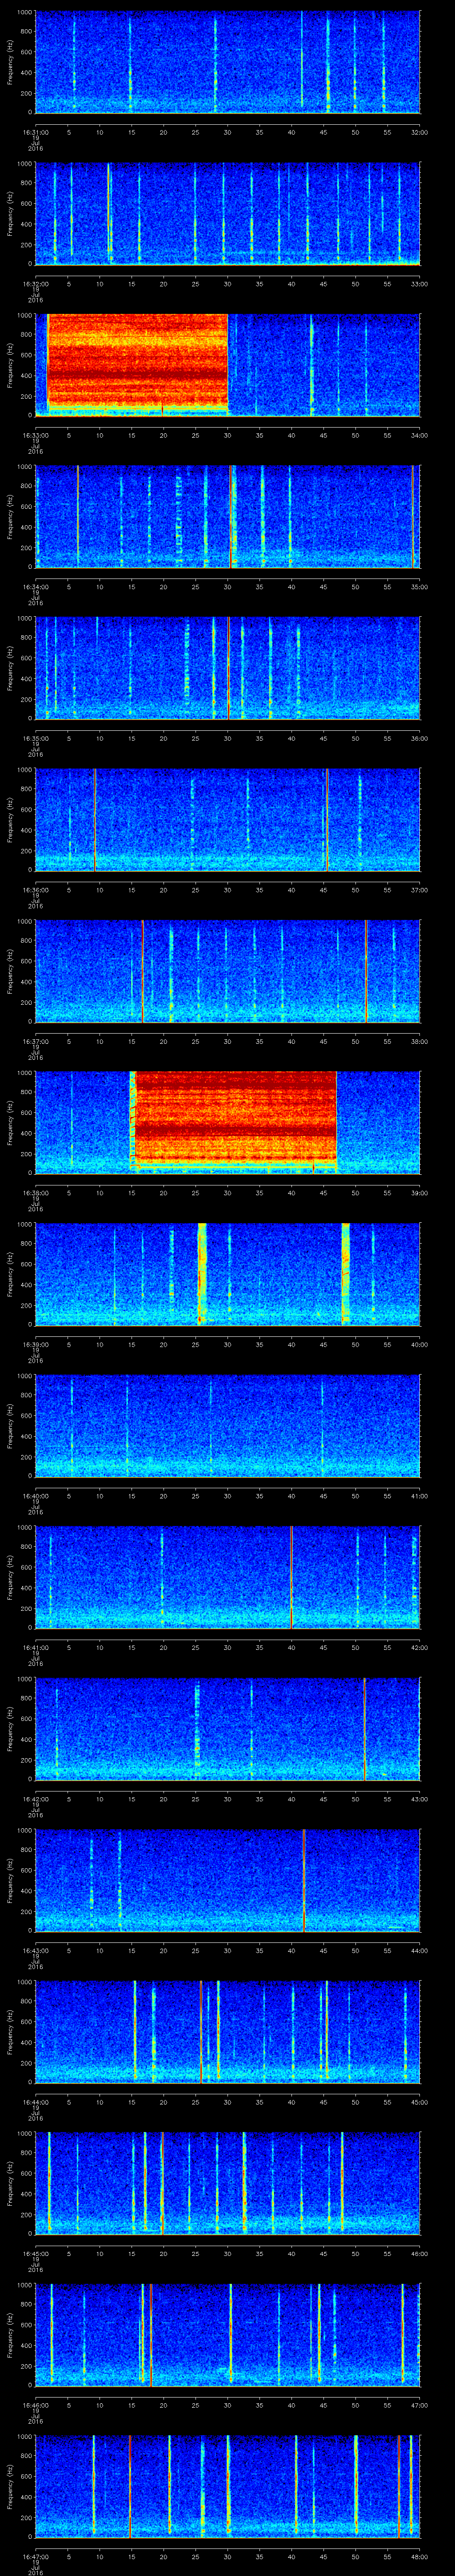Select the burst near 25 s in 16:39:00 spectrogram
Viewport: 455px width, 2576px height.
(202, 1274)
